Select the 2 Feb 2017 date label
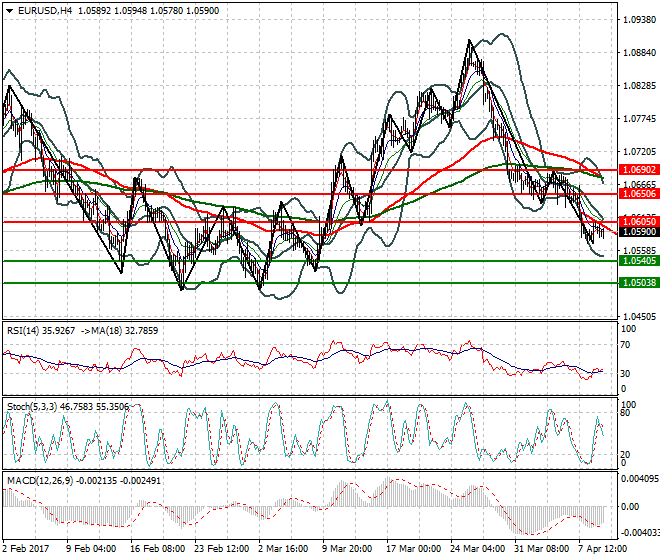This screenshot has height=560, width=660. (26, 549)
